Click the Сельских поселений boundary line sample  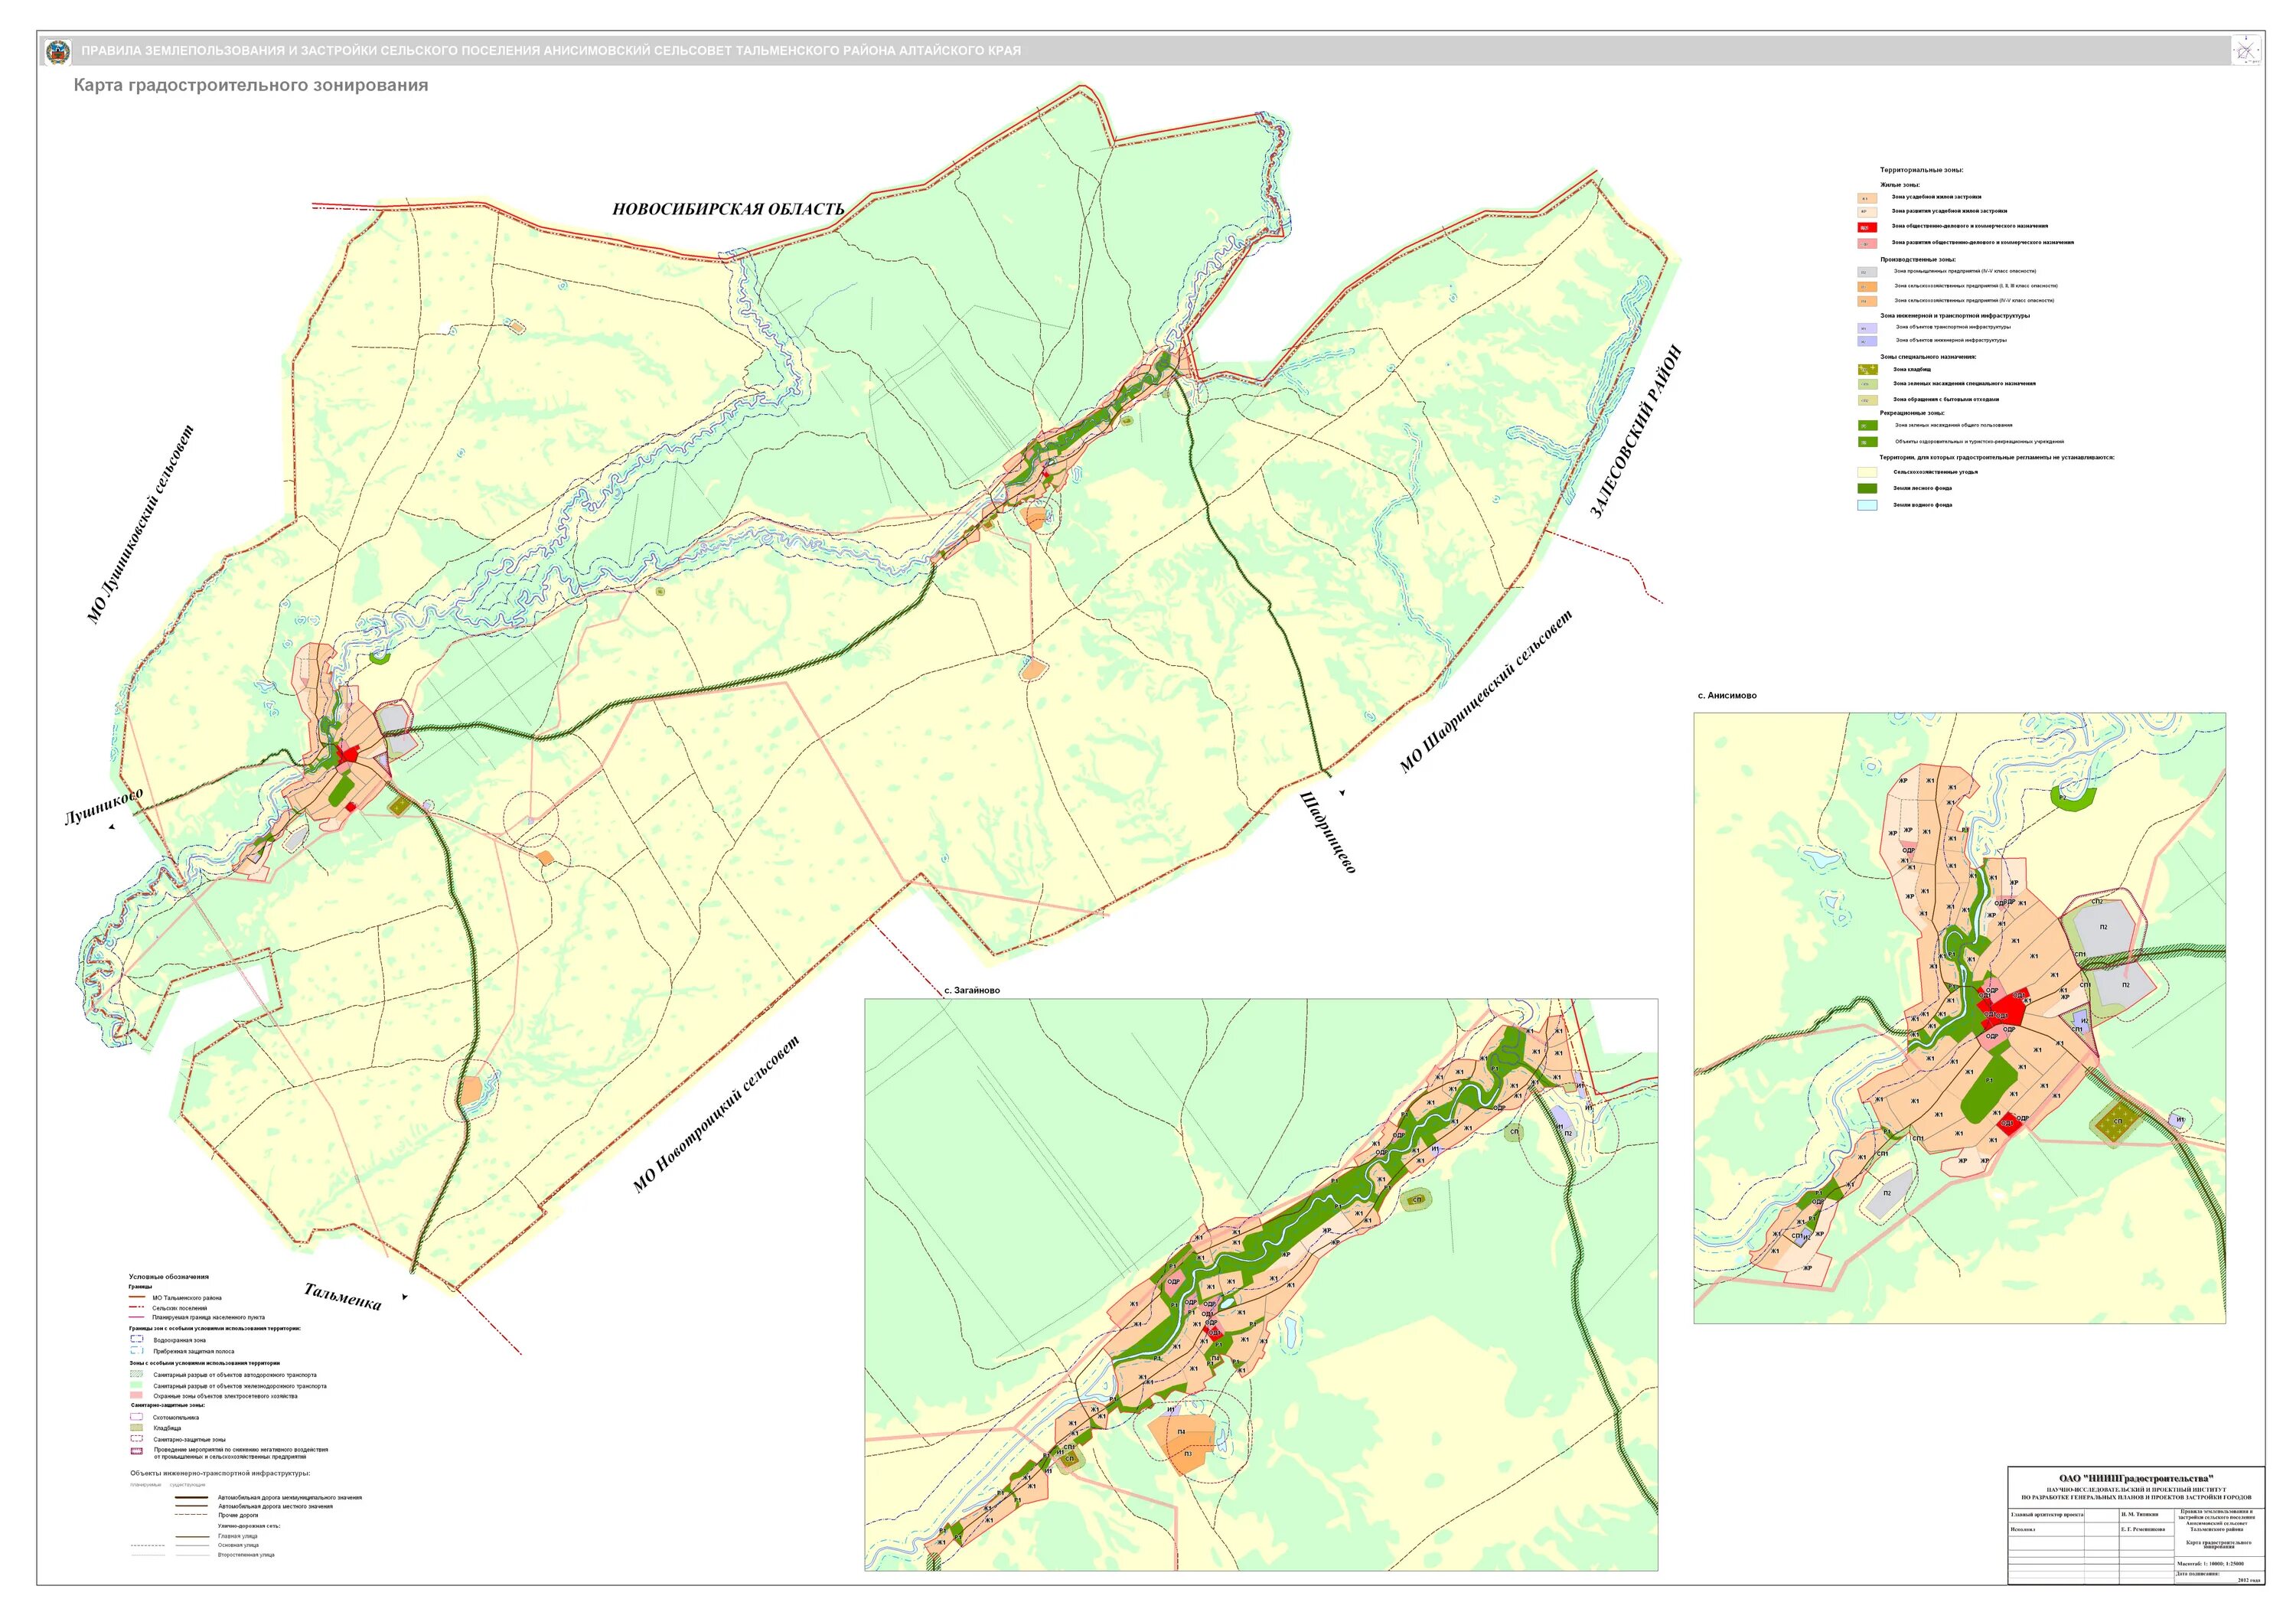(137, 1307)
